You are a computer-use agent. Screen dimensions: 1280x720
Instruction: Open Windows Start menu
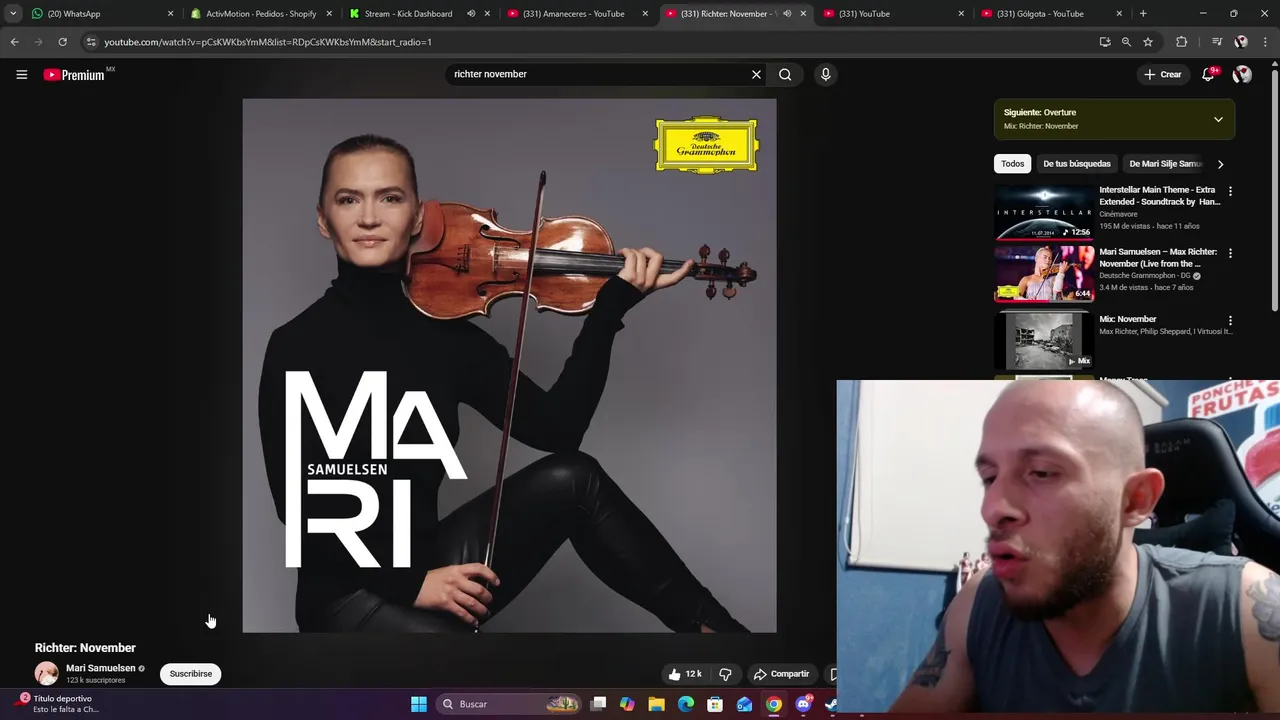point(419,704)
